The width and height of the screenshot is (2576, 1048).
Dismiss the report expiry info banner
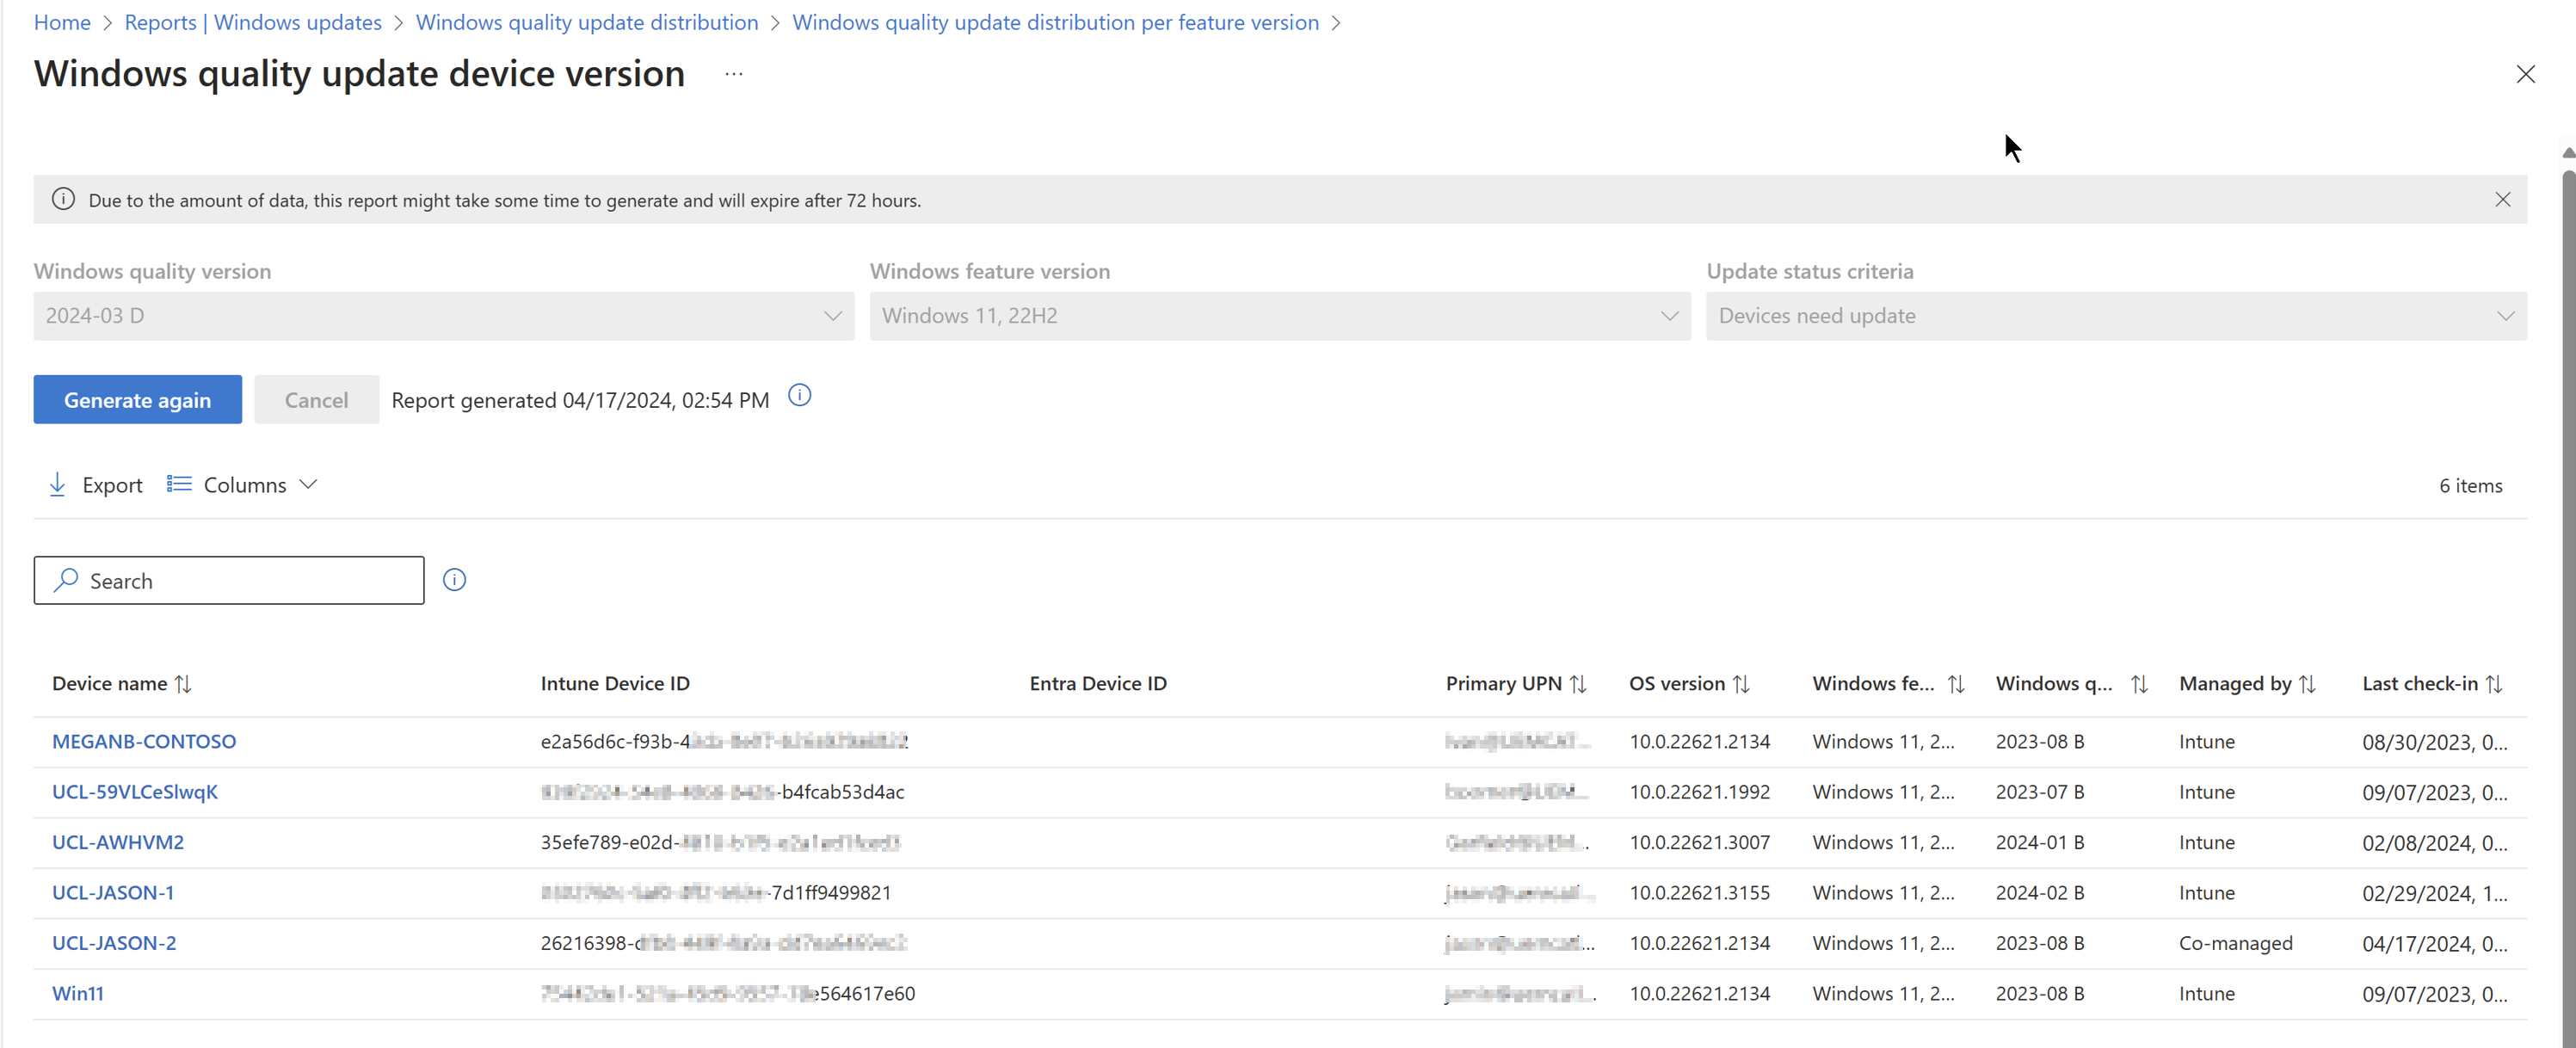2502,200
